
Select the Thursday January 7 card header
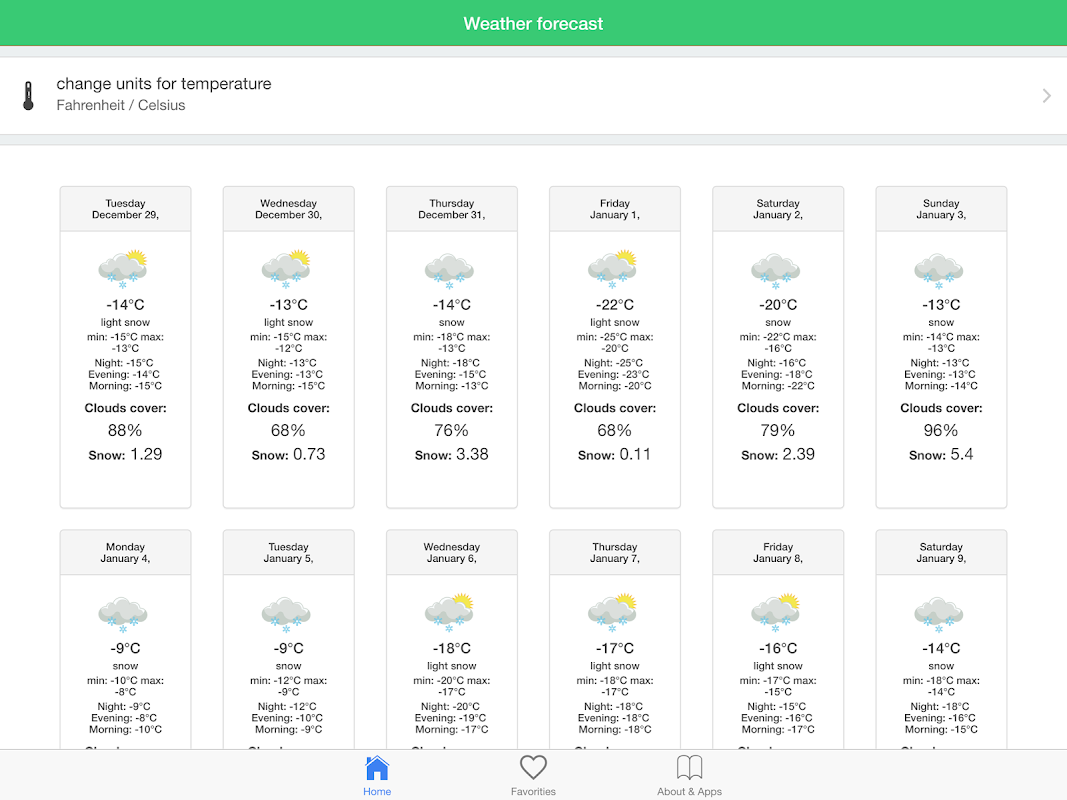click(x=615, y=552)
